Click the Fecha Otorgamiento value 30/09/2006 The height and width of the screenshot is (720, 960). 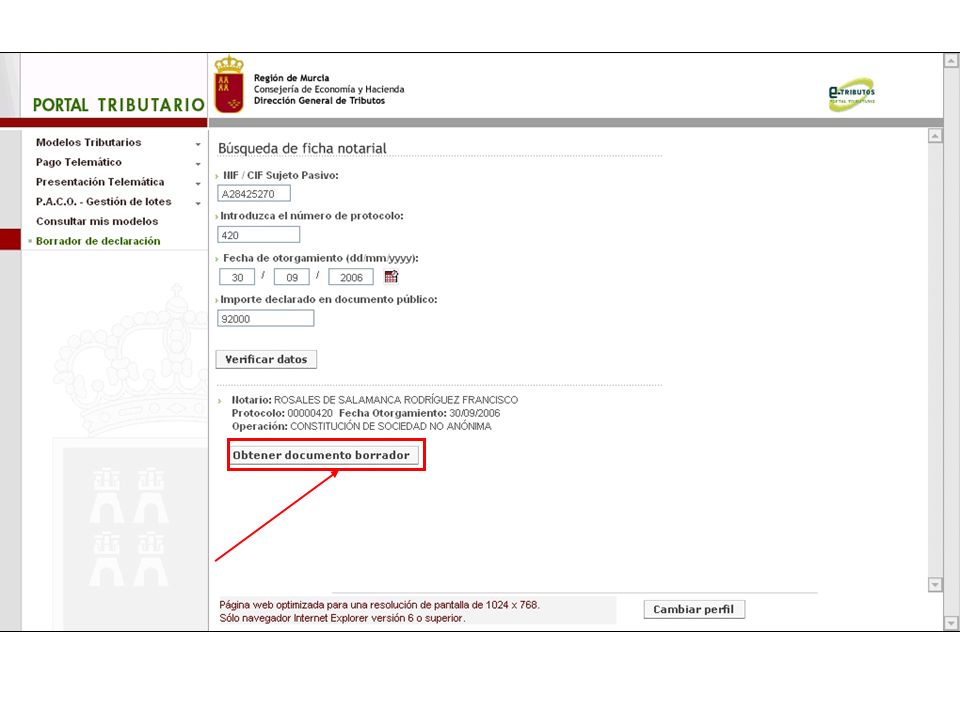point(474,413)
